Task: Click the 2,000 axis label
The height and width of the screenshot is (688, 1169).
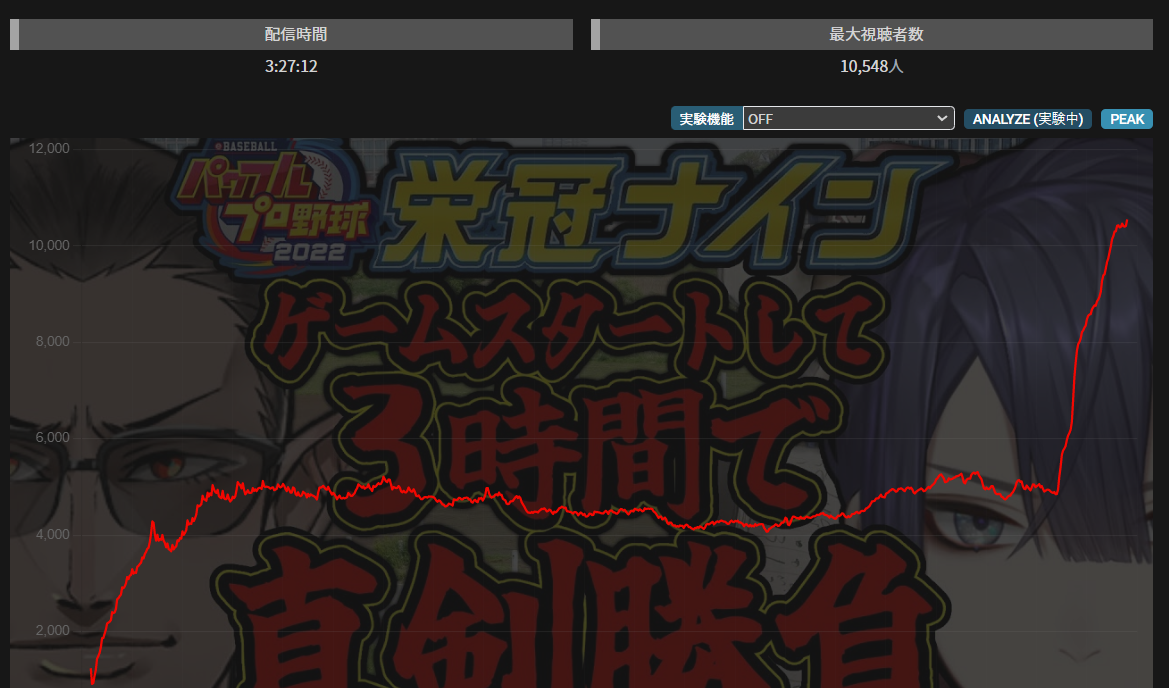Action: [52, 631]
